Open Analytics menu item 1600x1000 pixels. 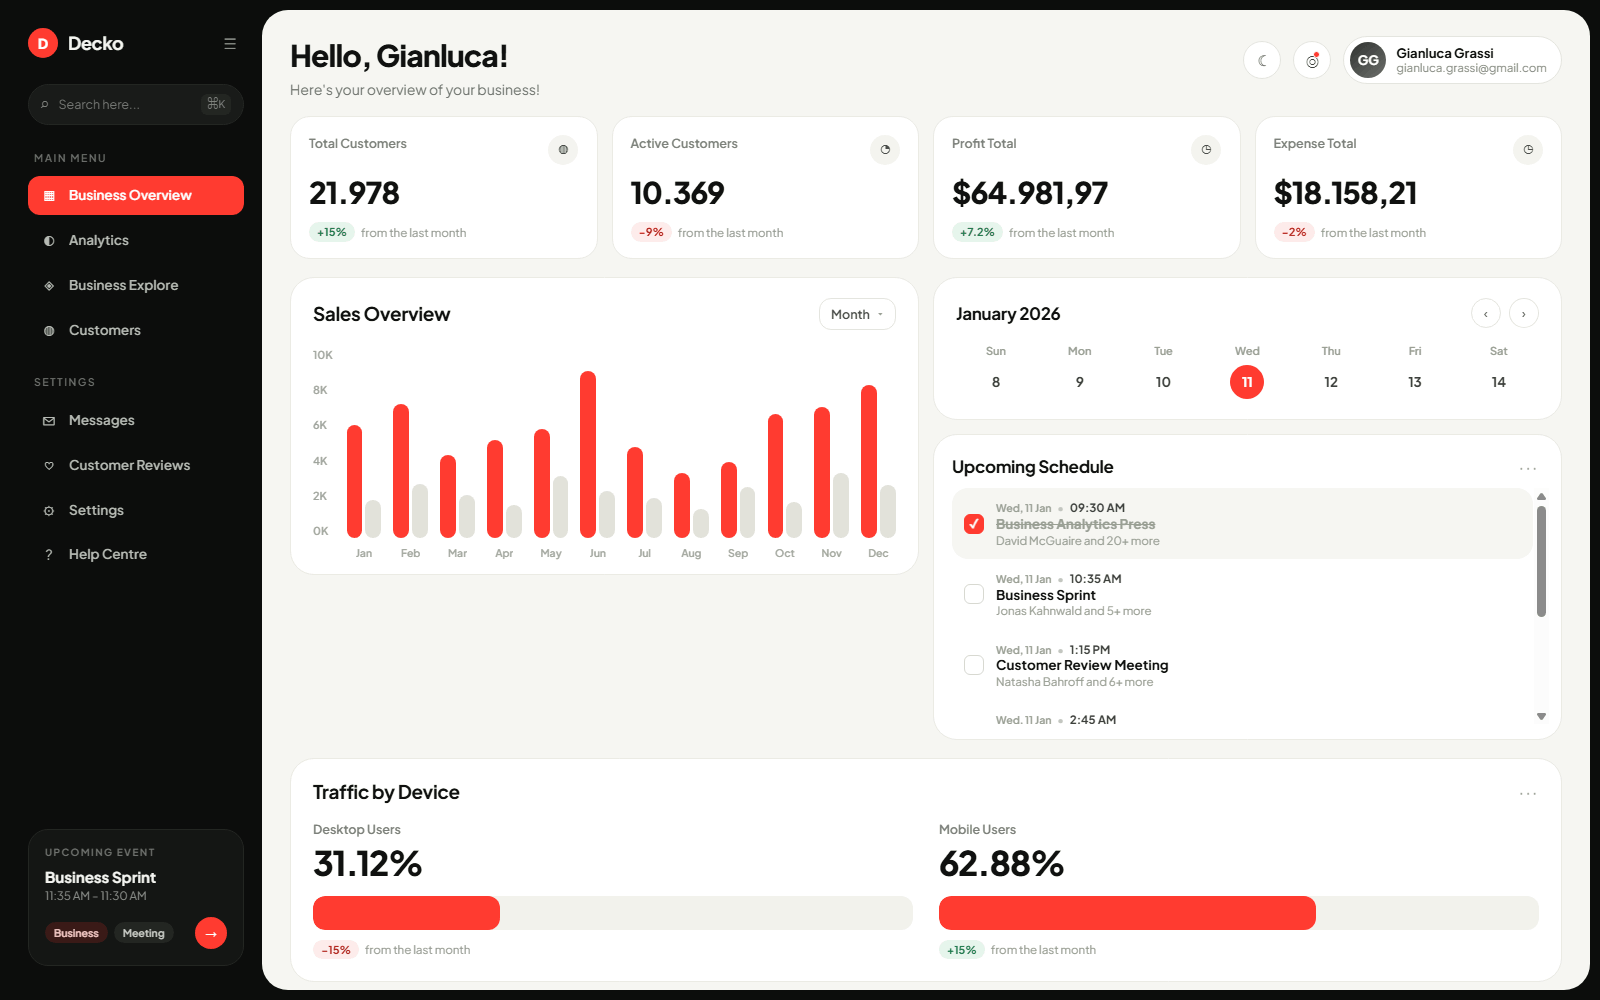pos(136,240)
